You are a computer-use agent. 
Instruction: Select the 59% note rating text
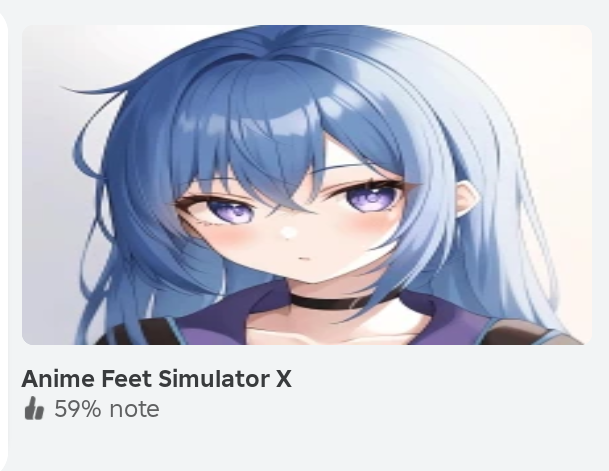pos(107,409)
